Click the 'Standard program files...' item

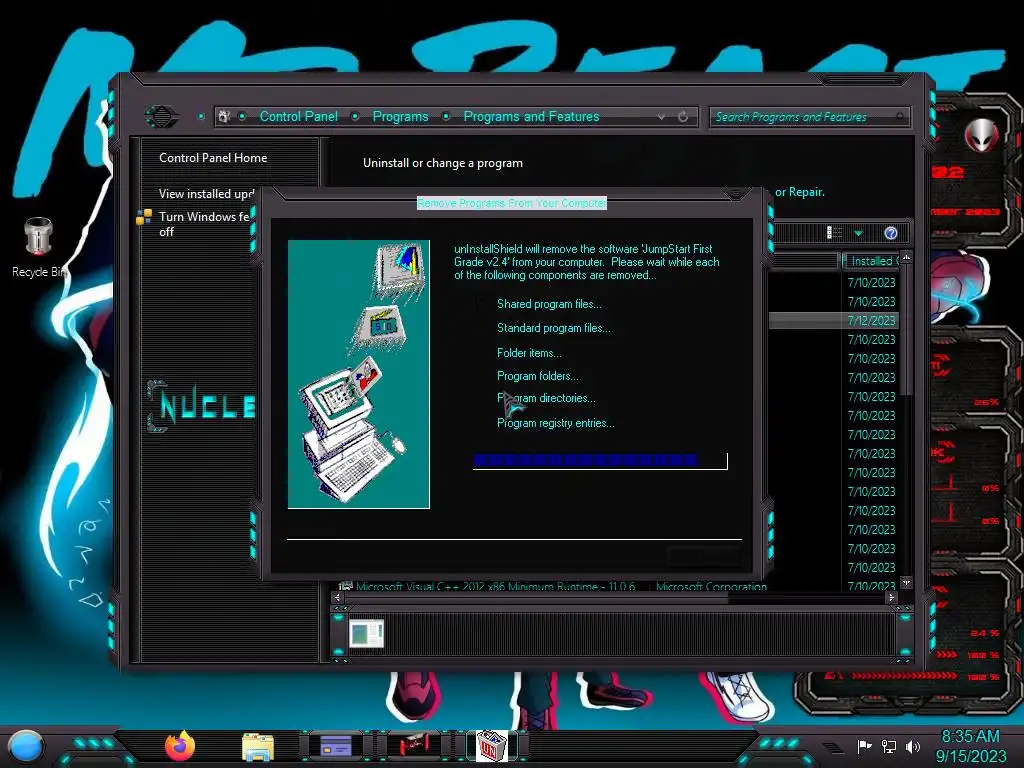(x=554, y=328)
